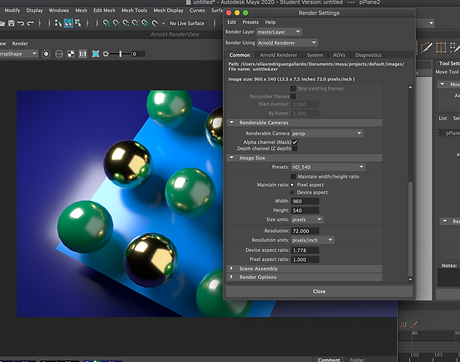Select by object type mode icon
460x362 pixels.
tap(68, 23)
